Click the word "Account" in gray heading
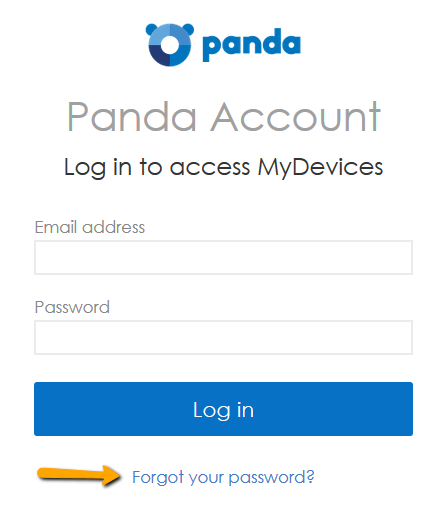 (x=296, y=117)
